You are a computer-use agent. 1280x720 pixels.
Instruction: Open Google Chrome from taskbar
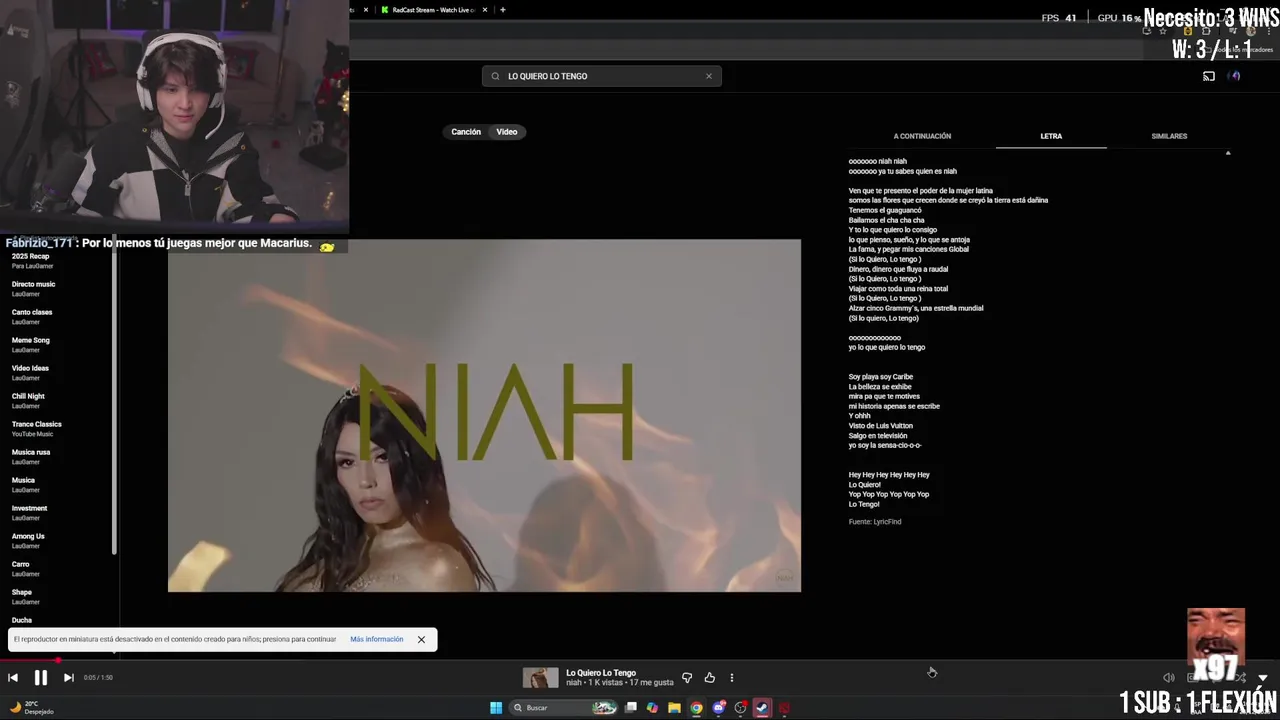[x=696, y=708]
